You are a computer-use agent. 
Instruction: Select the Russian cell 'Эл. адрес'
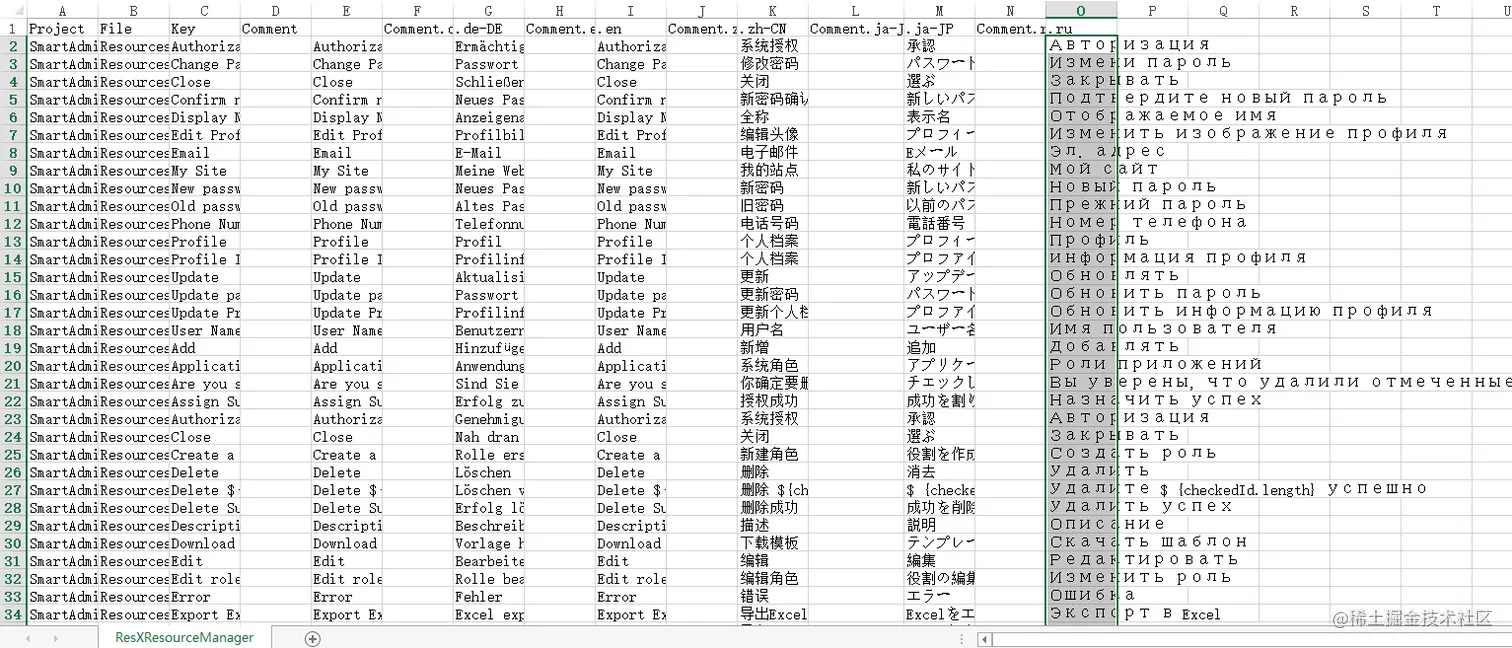click(1081, 153)
